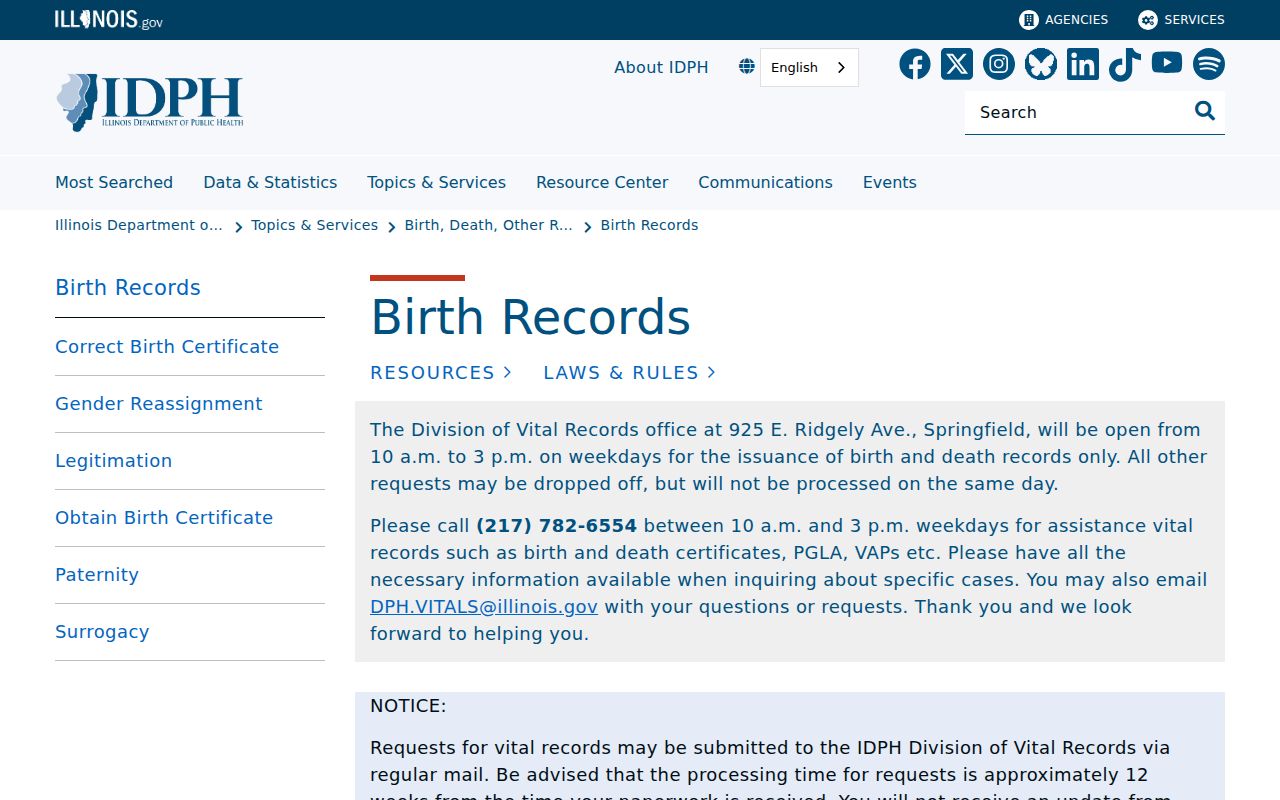
Task: Open Correct Birth Certificate sidebar link
Action: coord(167,346)
